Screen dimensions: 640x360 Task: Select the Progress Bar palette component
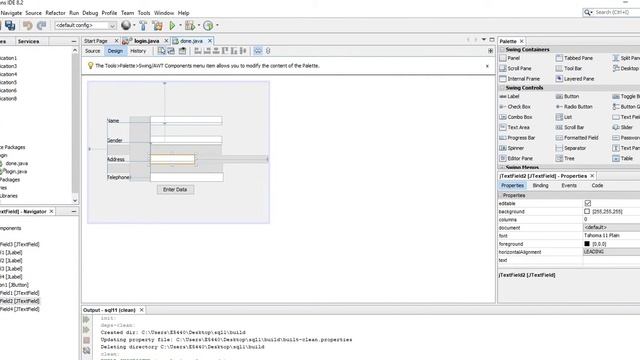517,138
